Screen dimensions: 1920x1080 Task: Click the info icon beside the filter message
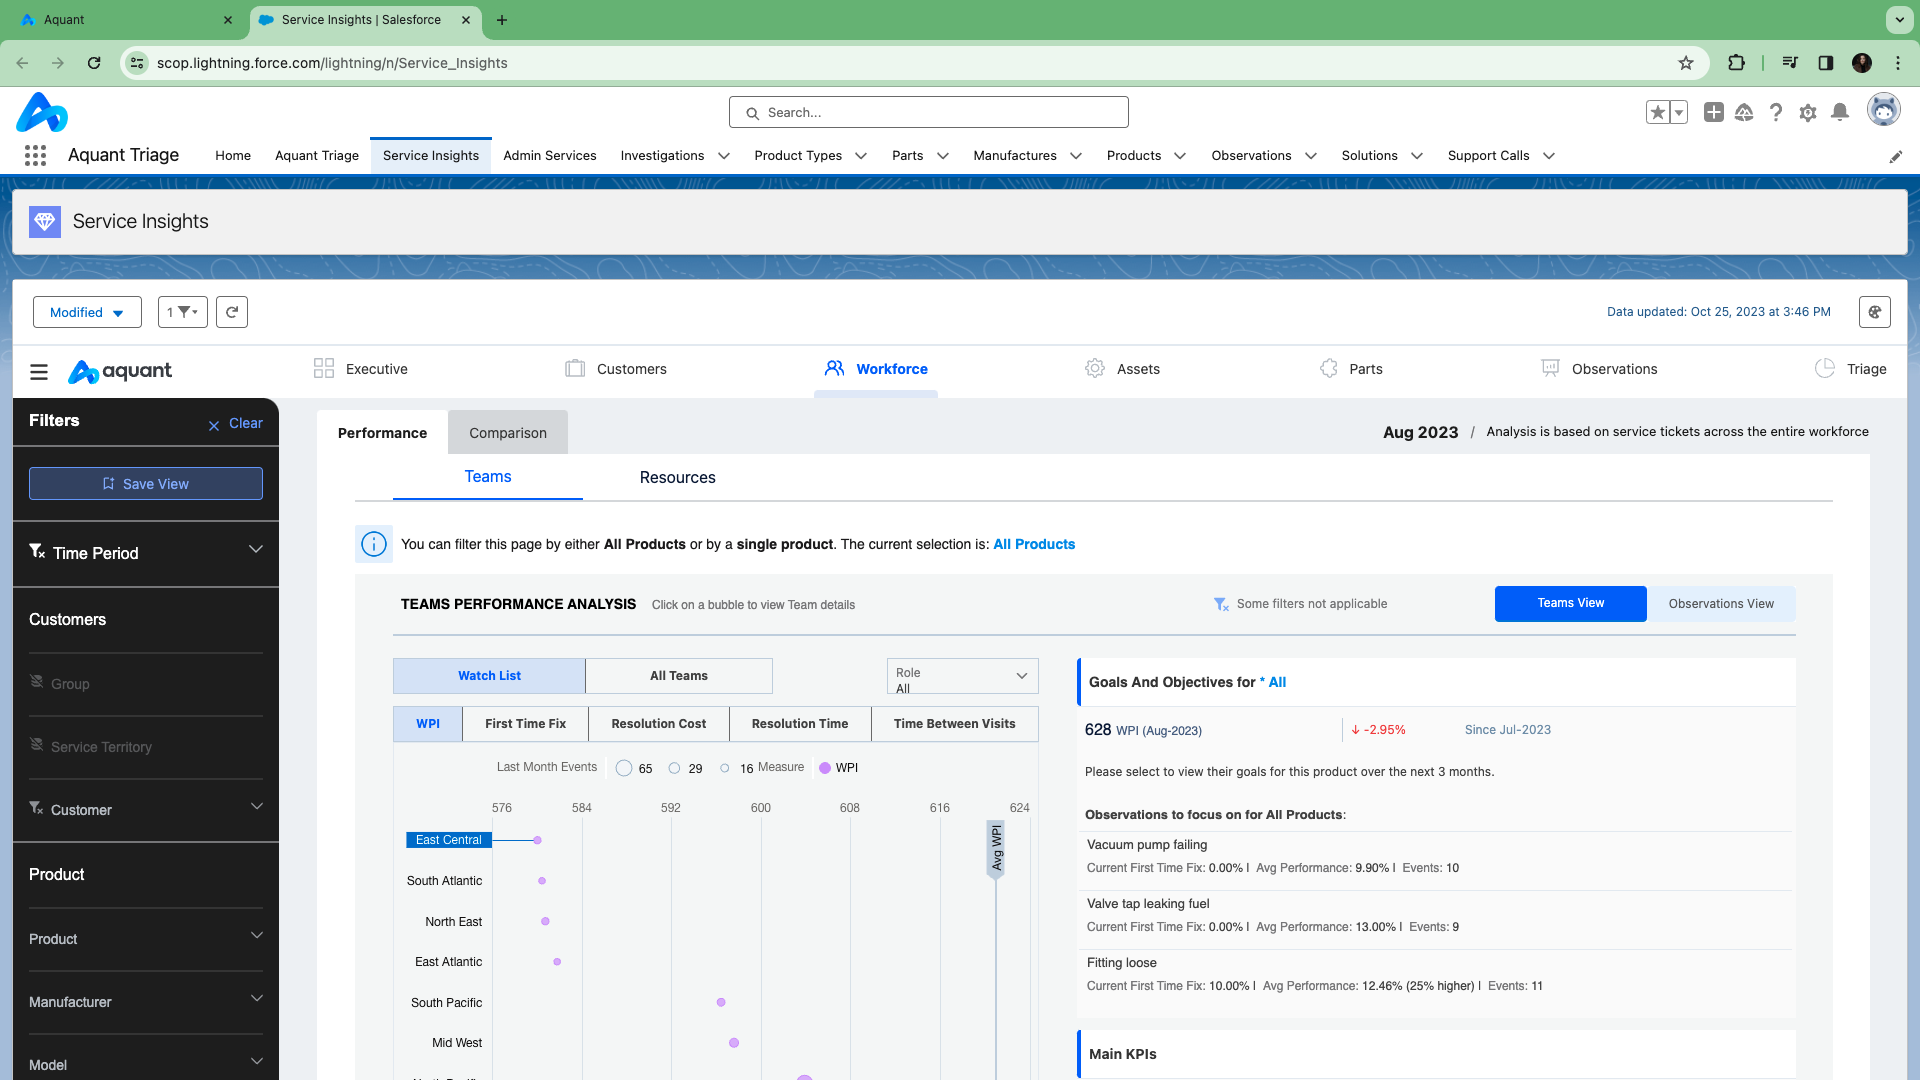click(374, 544)
